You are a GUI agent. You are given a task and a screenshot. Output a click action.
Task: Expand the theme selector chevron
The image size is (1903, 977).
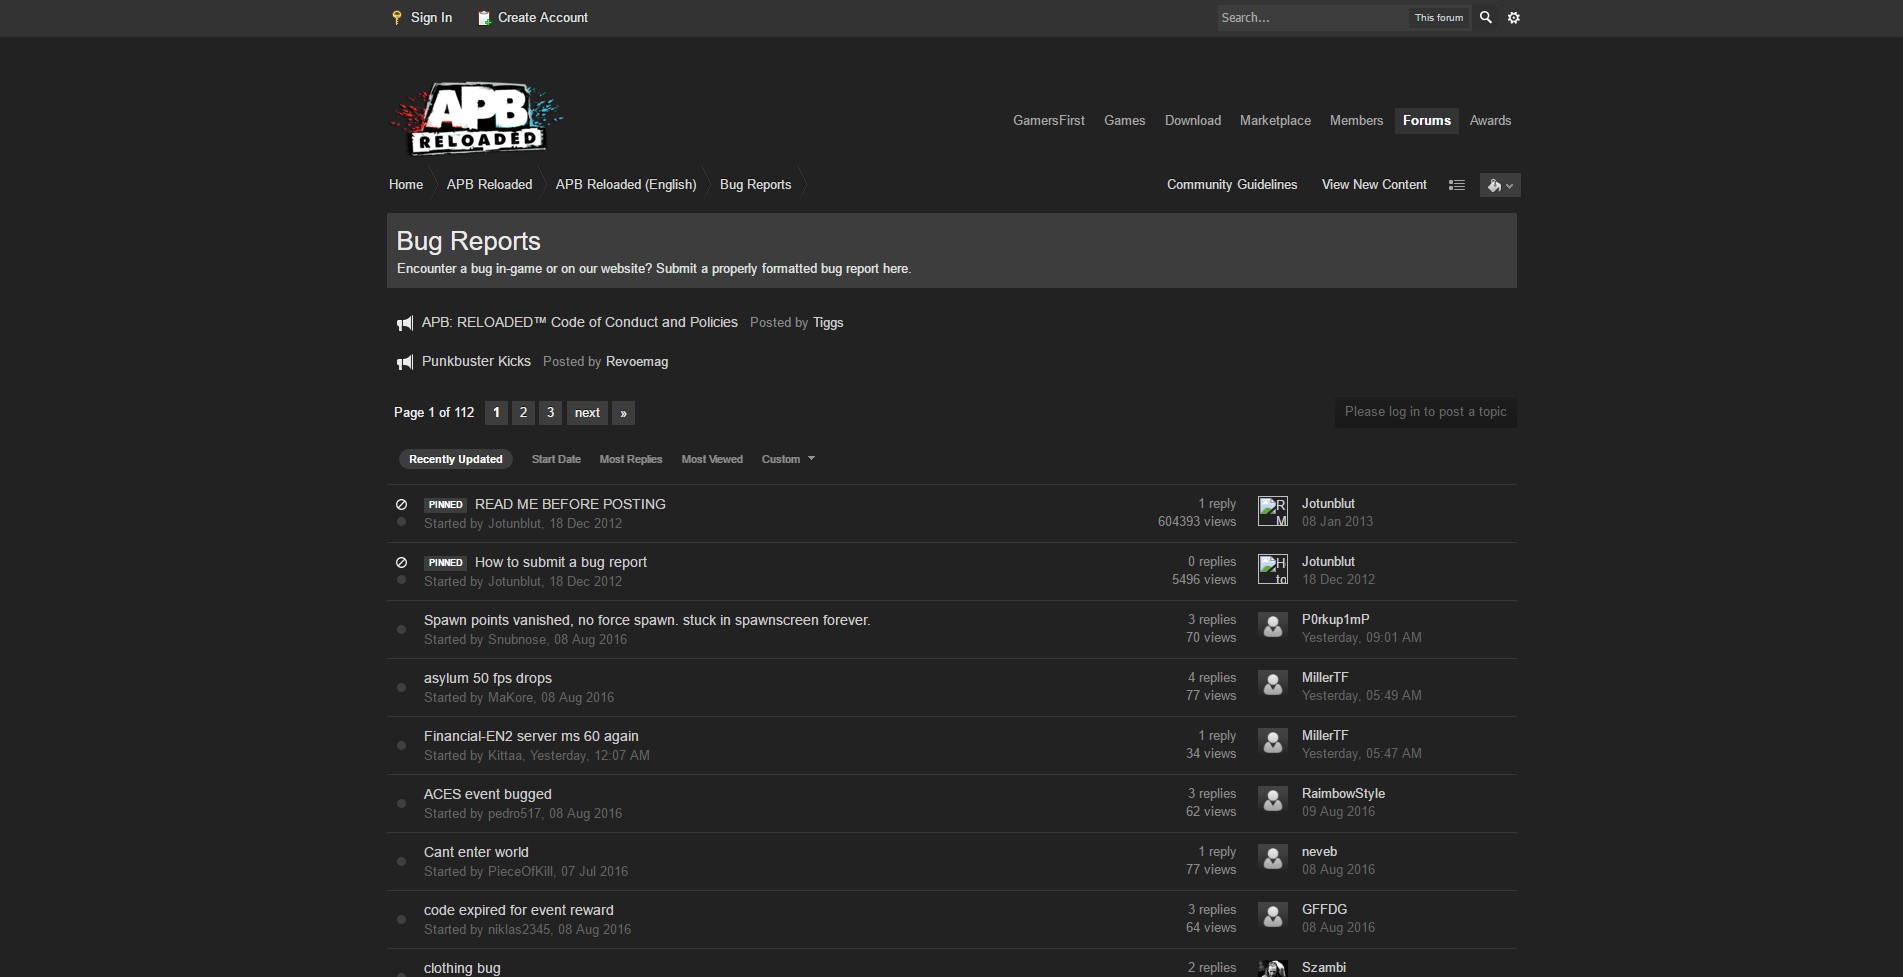(x=1509, y=185)
